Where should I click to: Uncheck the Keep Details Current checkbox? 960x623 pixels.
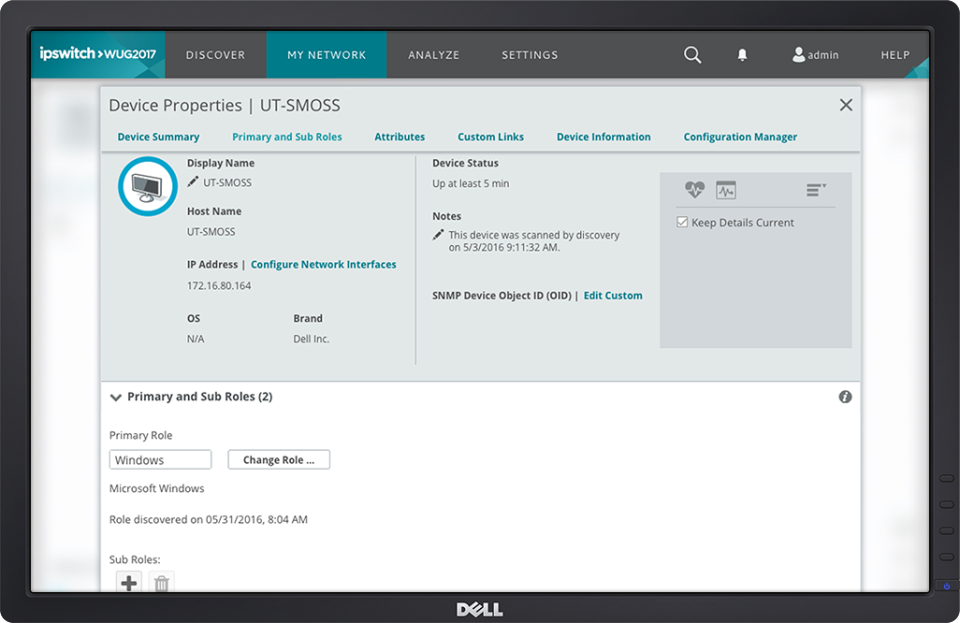point(682,222)
